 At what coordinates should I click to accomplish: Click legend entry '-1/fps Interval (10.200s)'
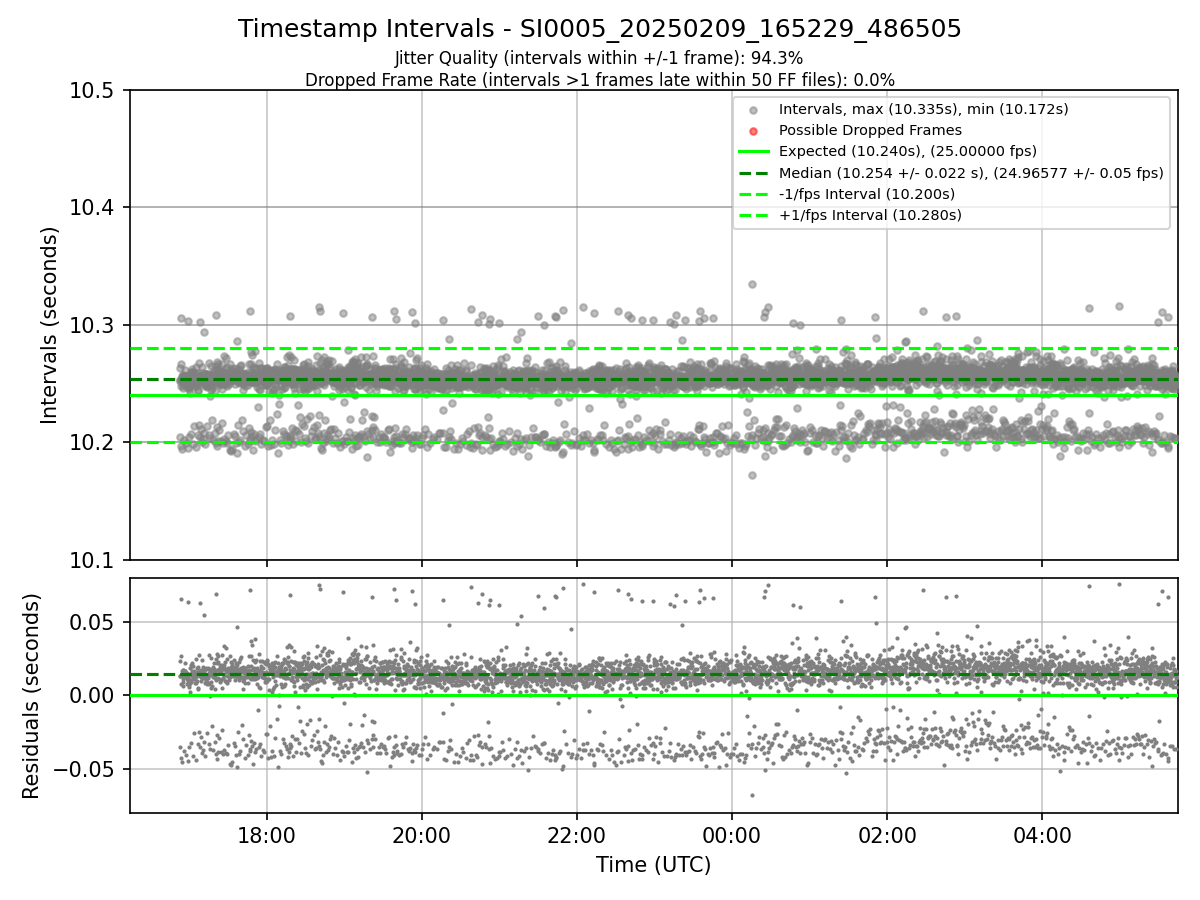click(867, 193)
